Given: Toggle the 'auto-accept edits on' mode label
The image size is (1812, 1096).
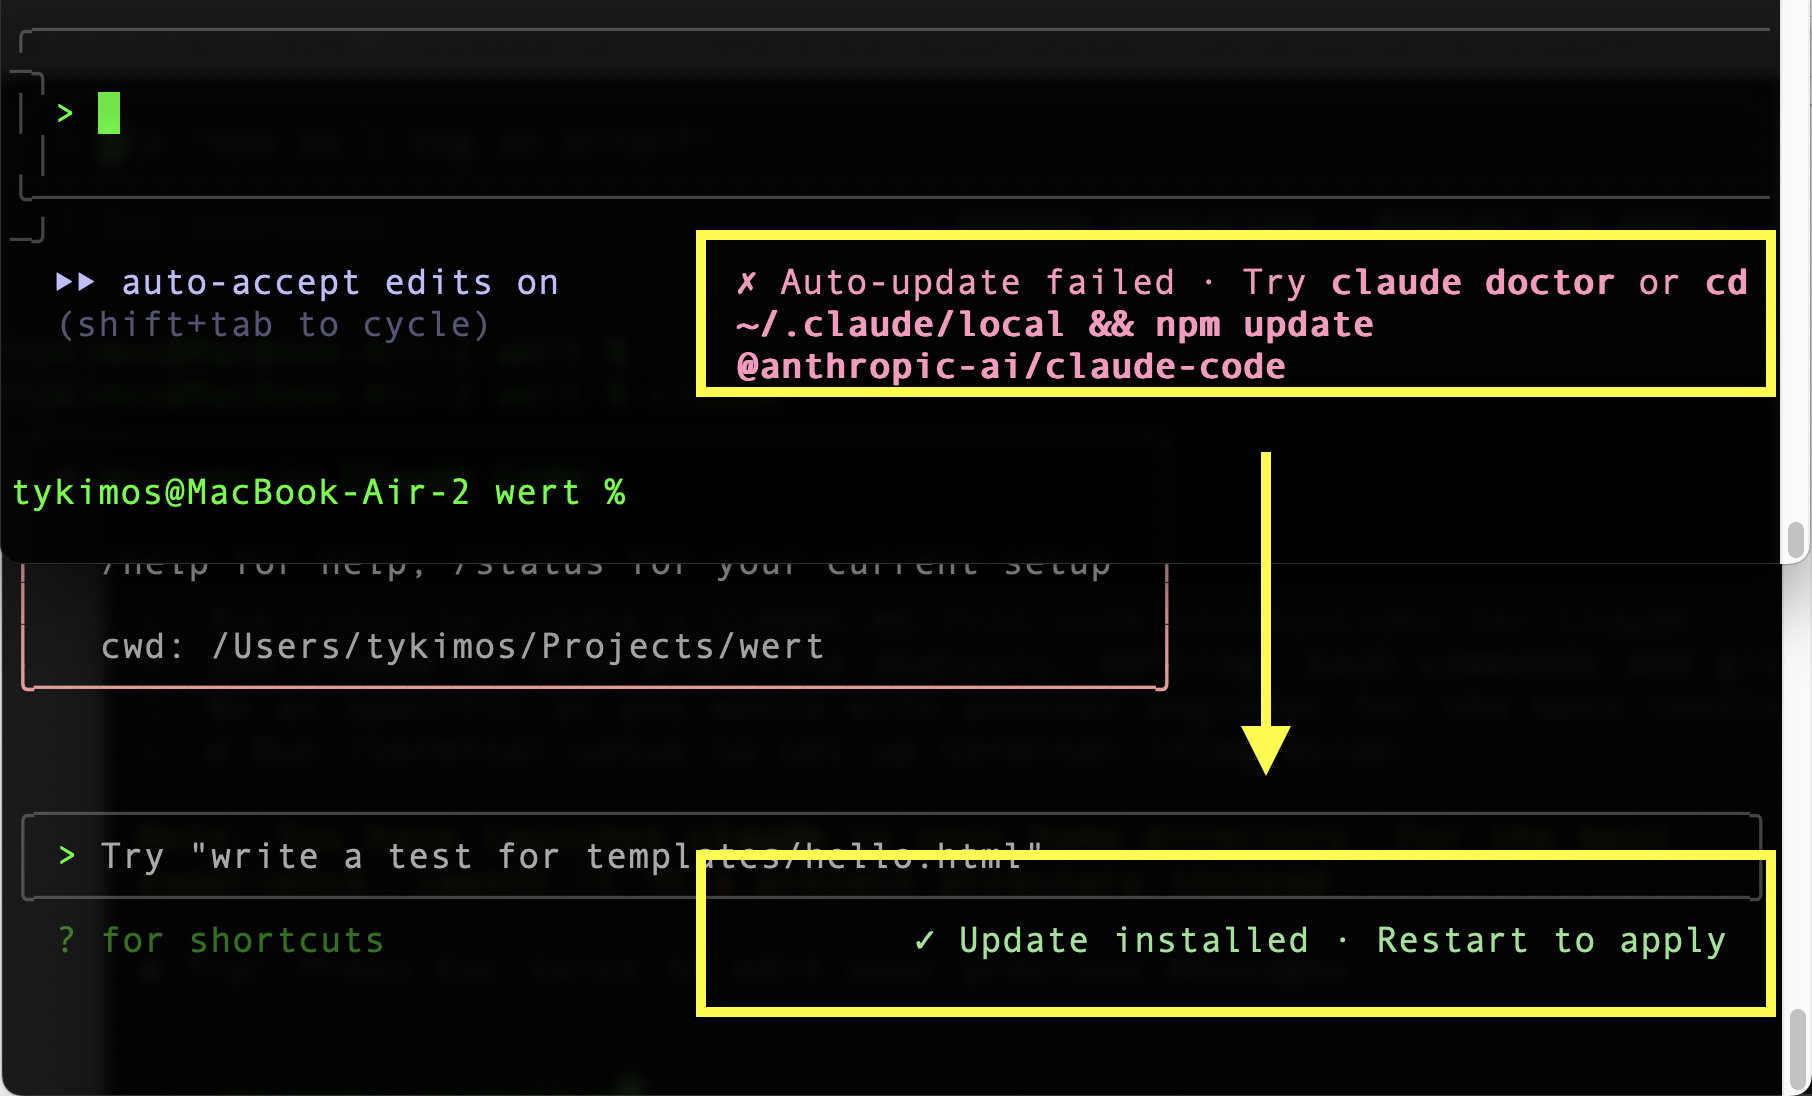Looking at the screenshot, I should tap(340, 283).
